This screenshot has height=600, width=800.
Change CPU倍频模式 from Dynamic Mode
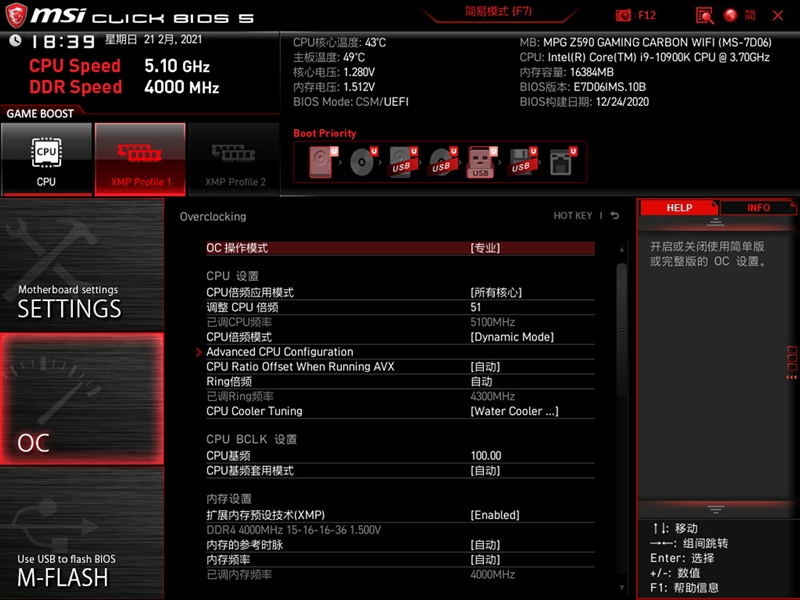[x=510, y=336]
